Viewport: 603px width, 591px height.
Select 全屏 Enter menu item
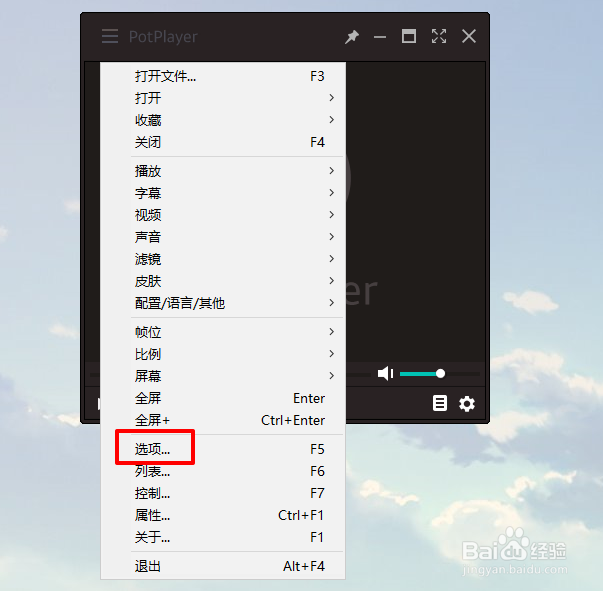(223, 398)
